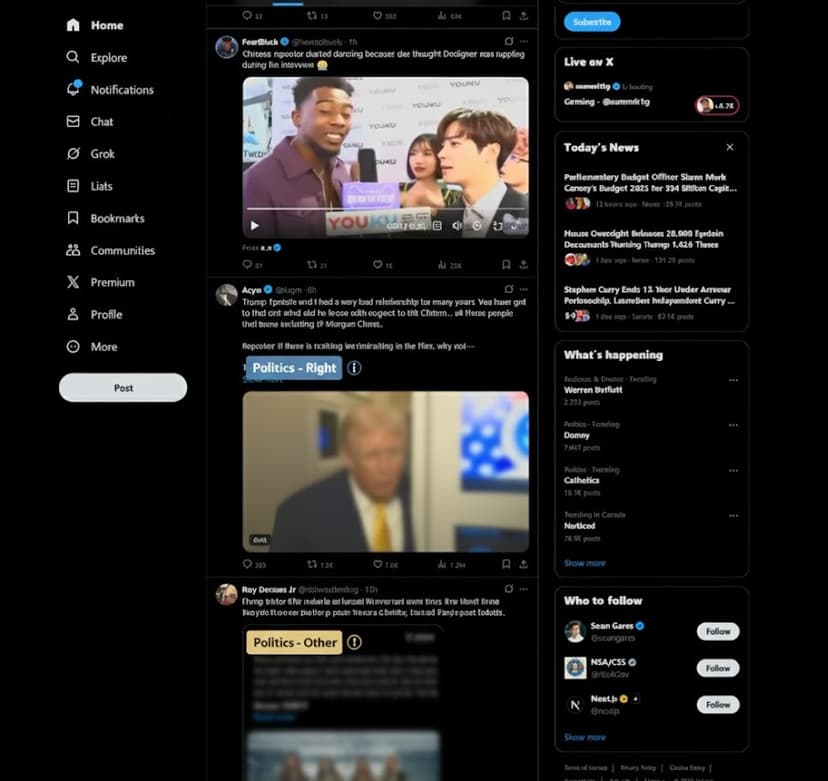The width and height of the screenshot is (828, 781).
Task: Expand options for Warren Buffett trend
Action: coord(733,380)
